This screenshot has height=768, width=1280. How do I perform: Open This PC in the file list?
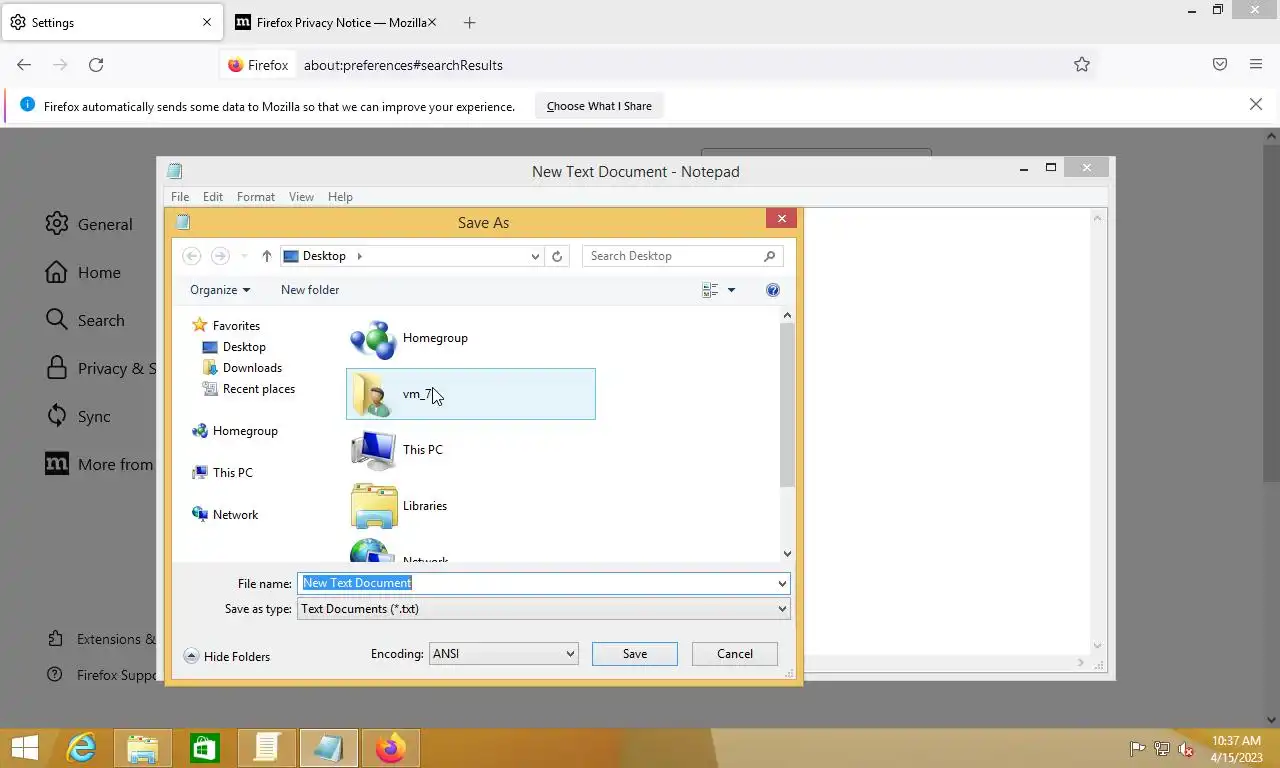(x=471, y=450)
